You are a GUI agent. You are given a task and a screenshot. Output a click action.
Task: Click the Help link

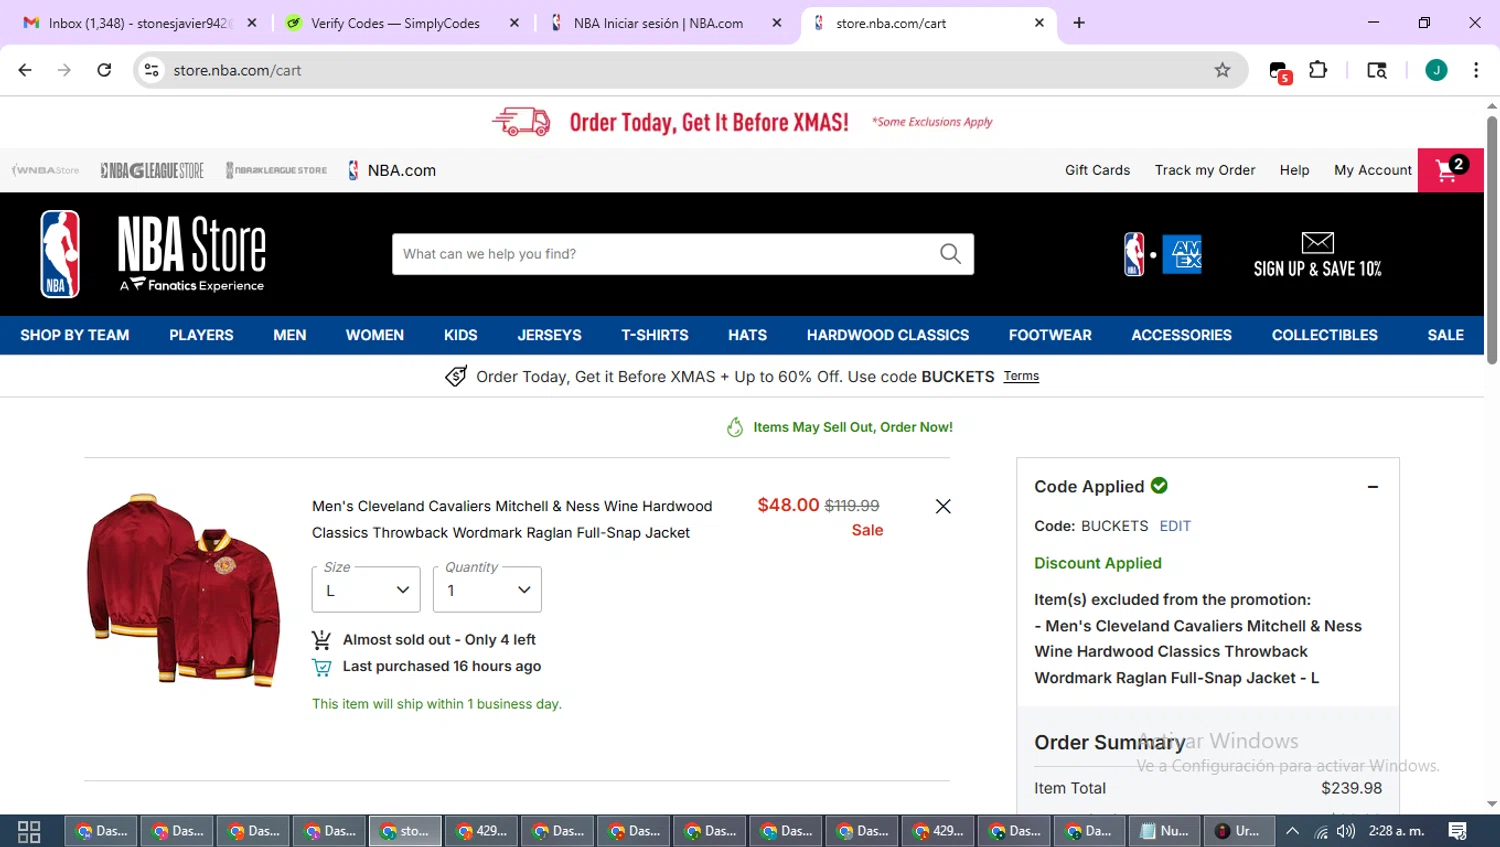[1294, 170]
